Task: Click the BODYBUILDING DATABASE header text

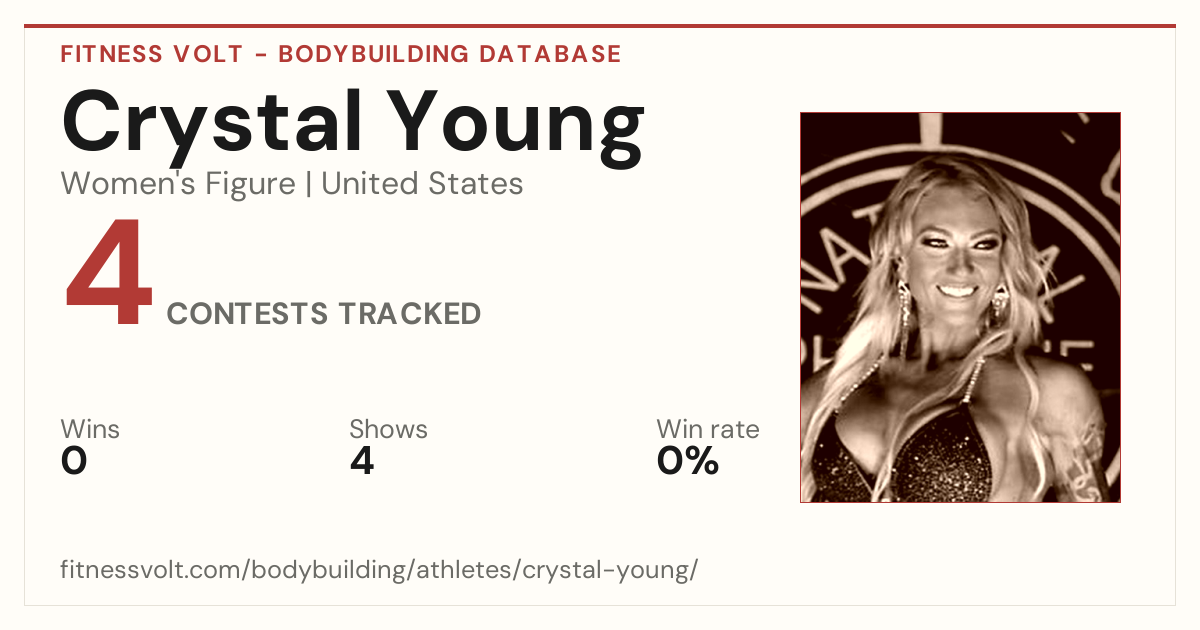Action: (450, 54)
